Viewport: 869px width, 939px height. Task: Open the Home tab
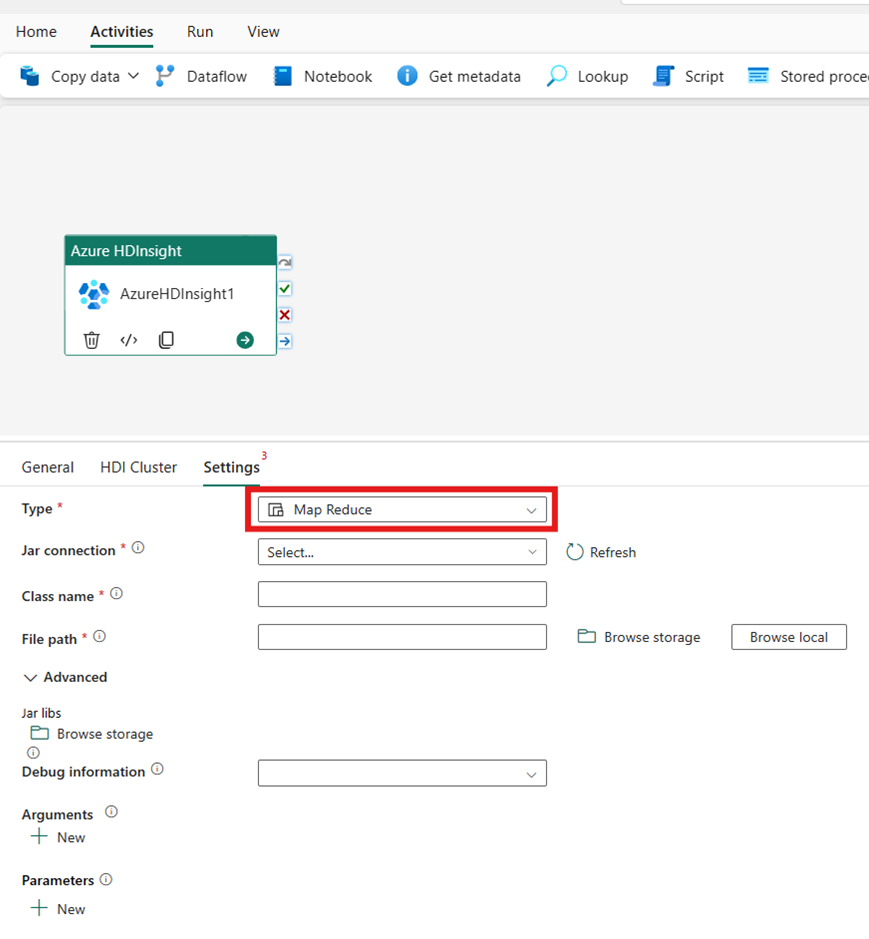[37, 32]
